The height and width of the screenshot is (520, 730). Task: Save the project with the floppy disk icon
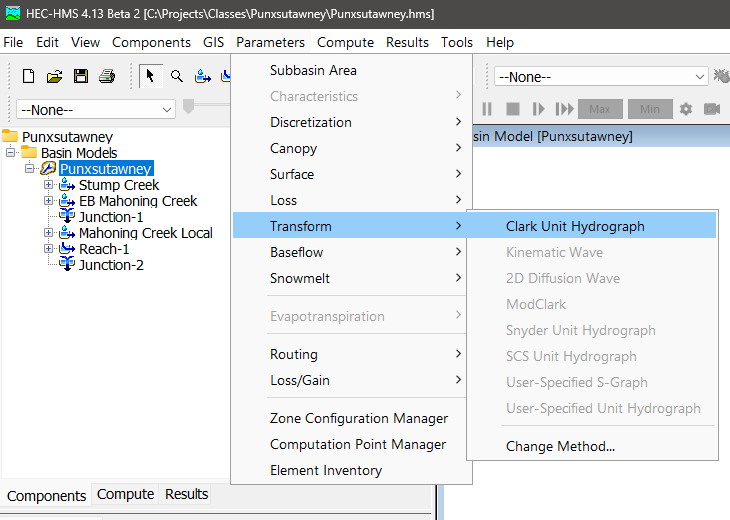coord(81,76)
